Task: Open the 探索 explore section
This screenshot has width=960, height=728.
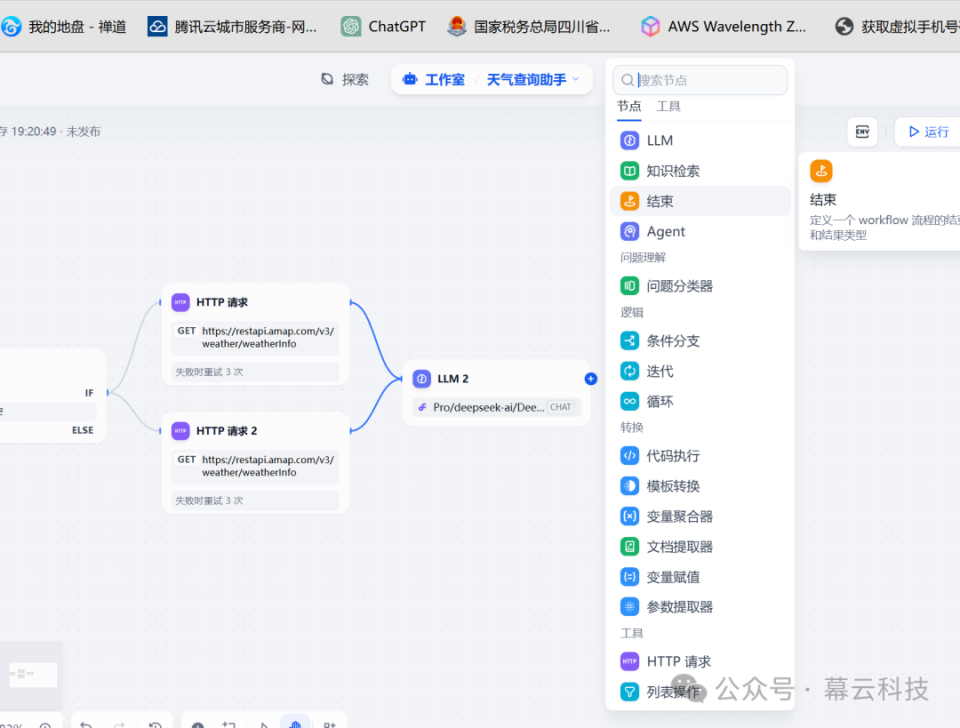Action: (x=344, y=79)
